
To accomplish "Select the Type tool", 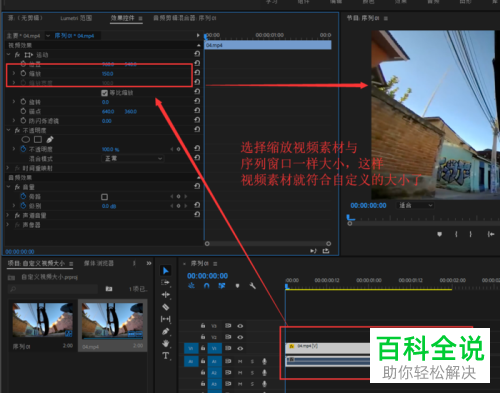I will click(x=165, y=356).
